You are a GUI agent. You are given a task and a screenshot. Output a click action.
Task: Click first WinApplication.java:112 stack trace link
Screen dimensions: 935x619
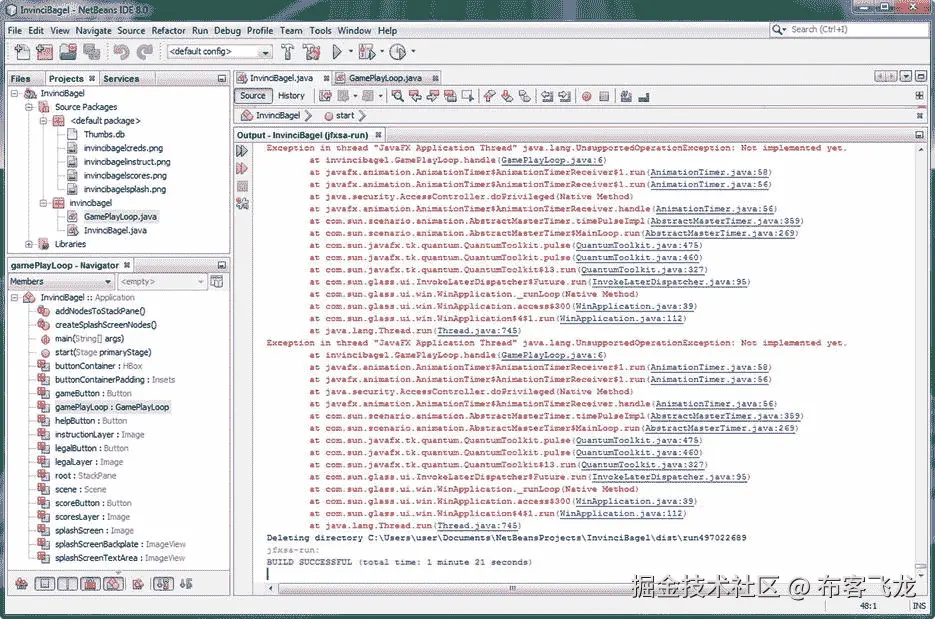[x=620, y=318]
